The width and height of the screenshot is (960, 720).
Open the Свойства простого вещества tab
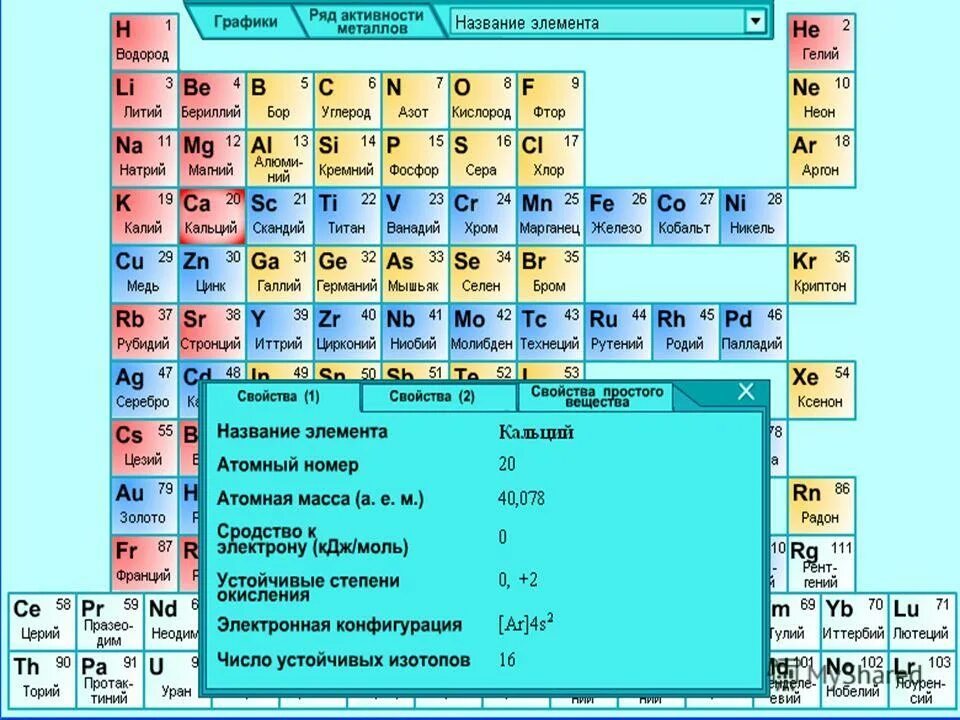(597, 396)
